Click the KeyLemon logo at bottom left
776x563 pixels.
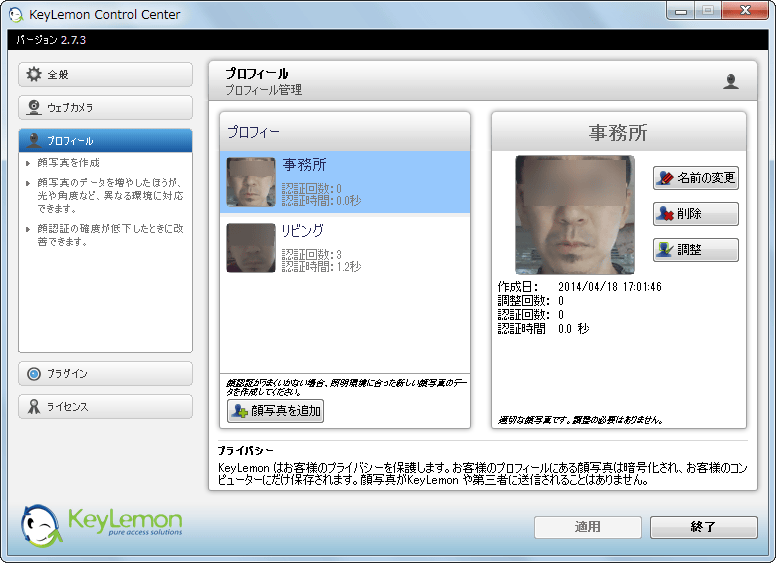101,525
